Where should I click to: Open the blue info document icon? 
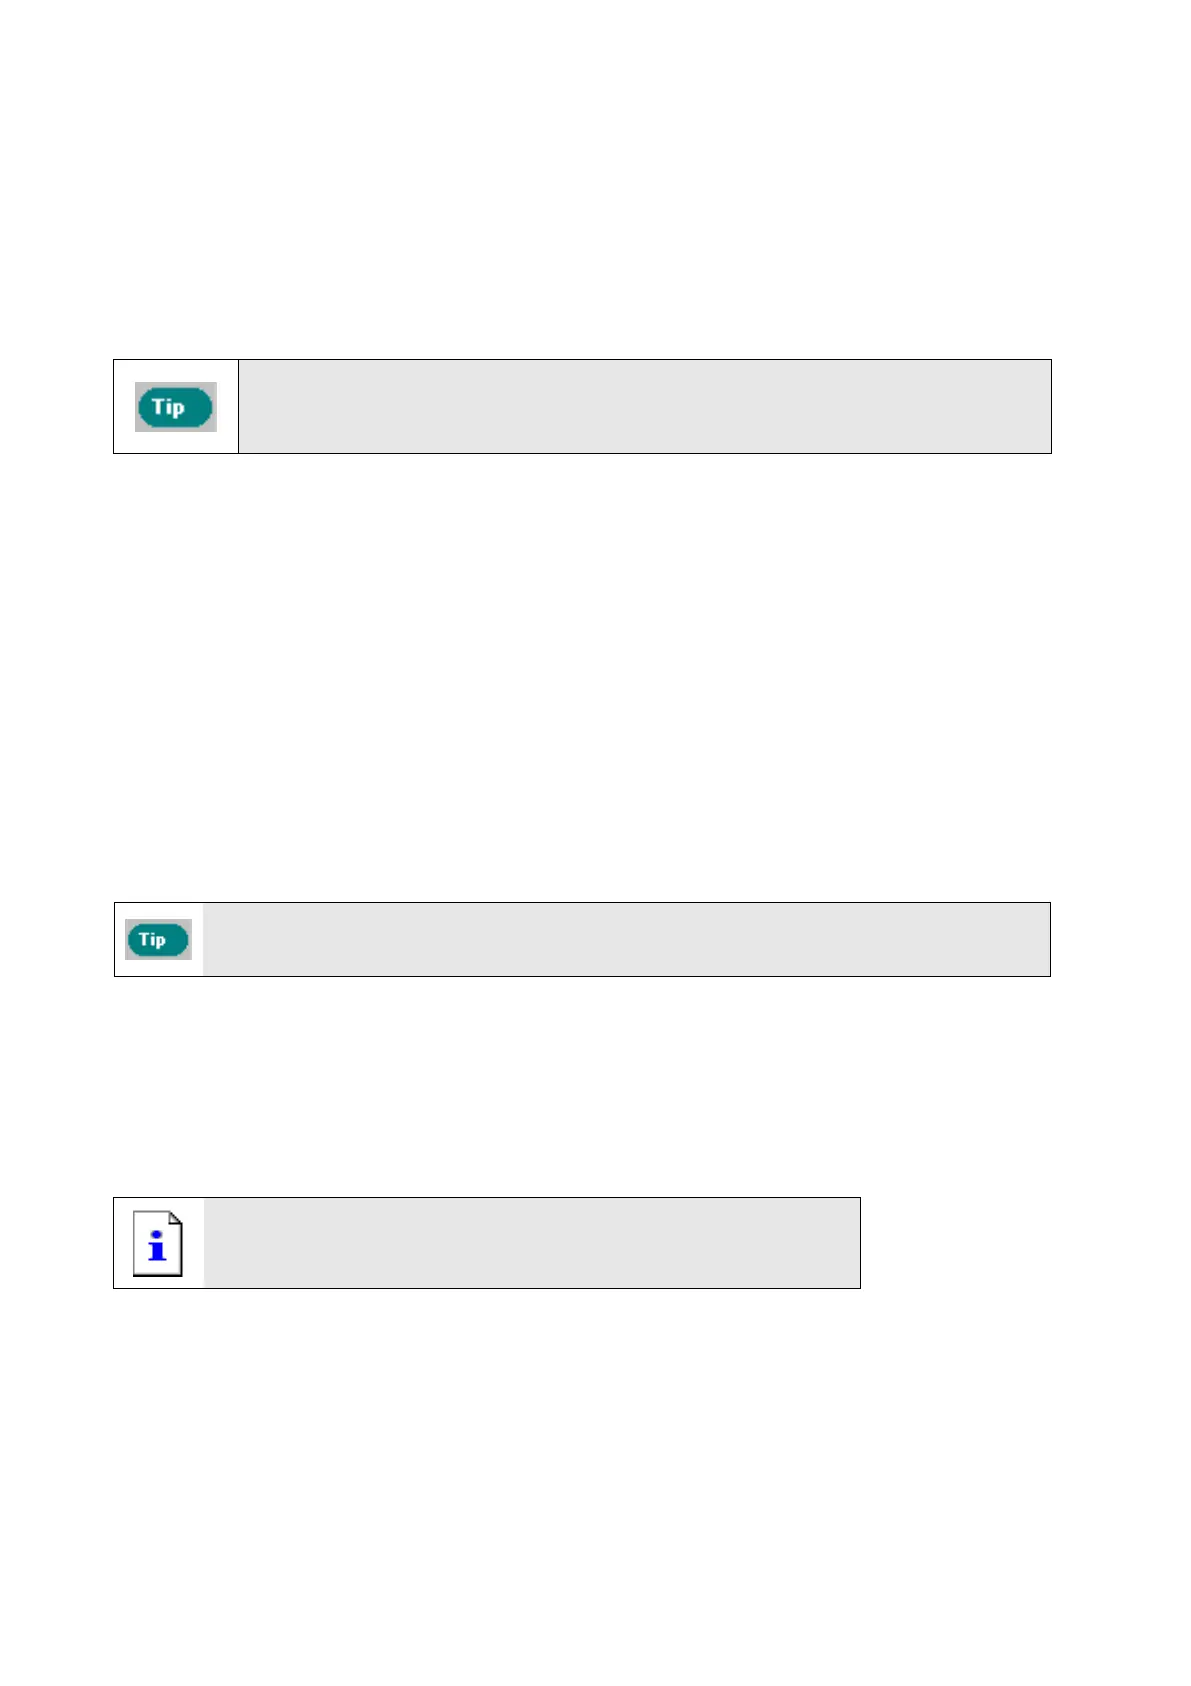pyautogui.click(x=158, y=1243)
